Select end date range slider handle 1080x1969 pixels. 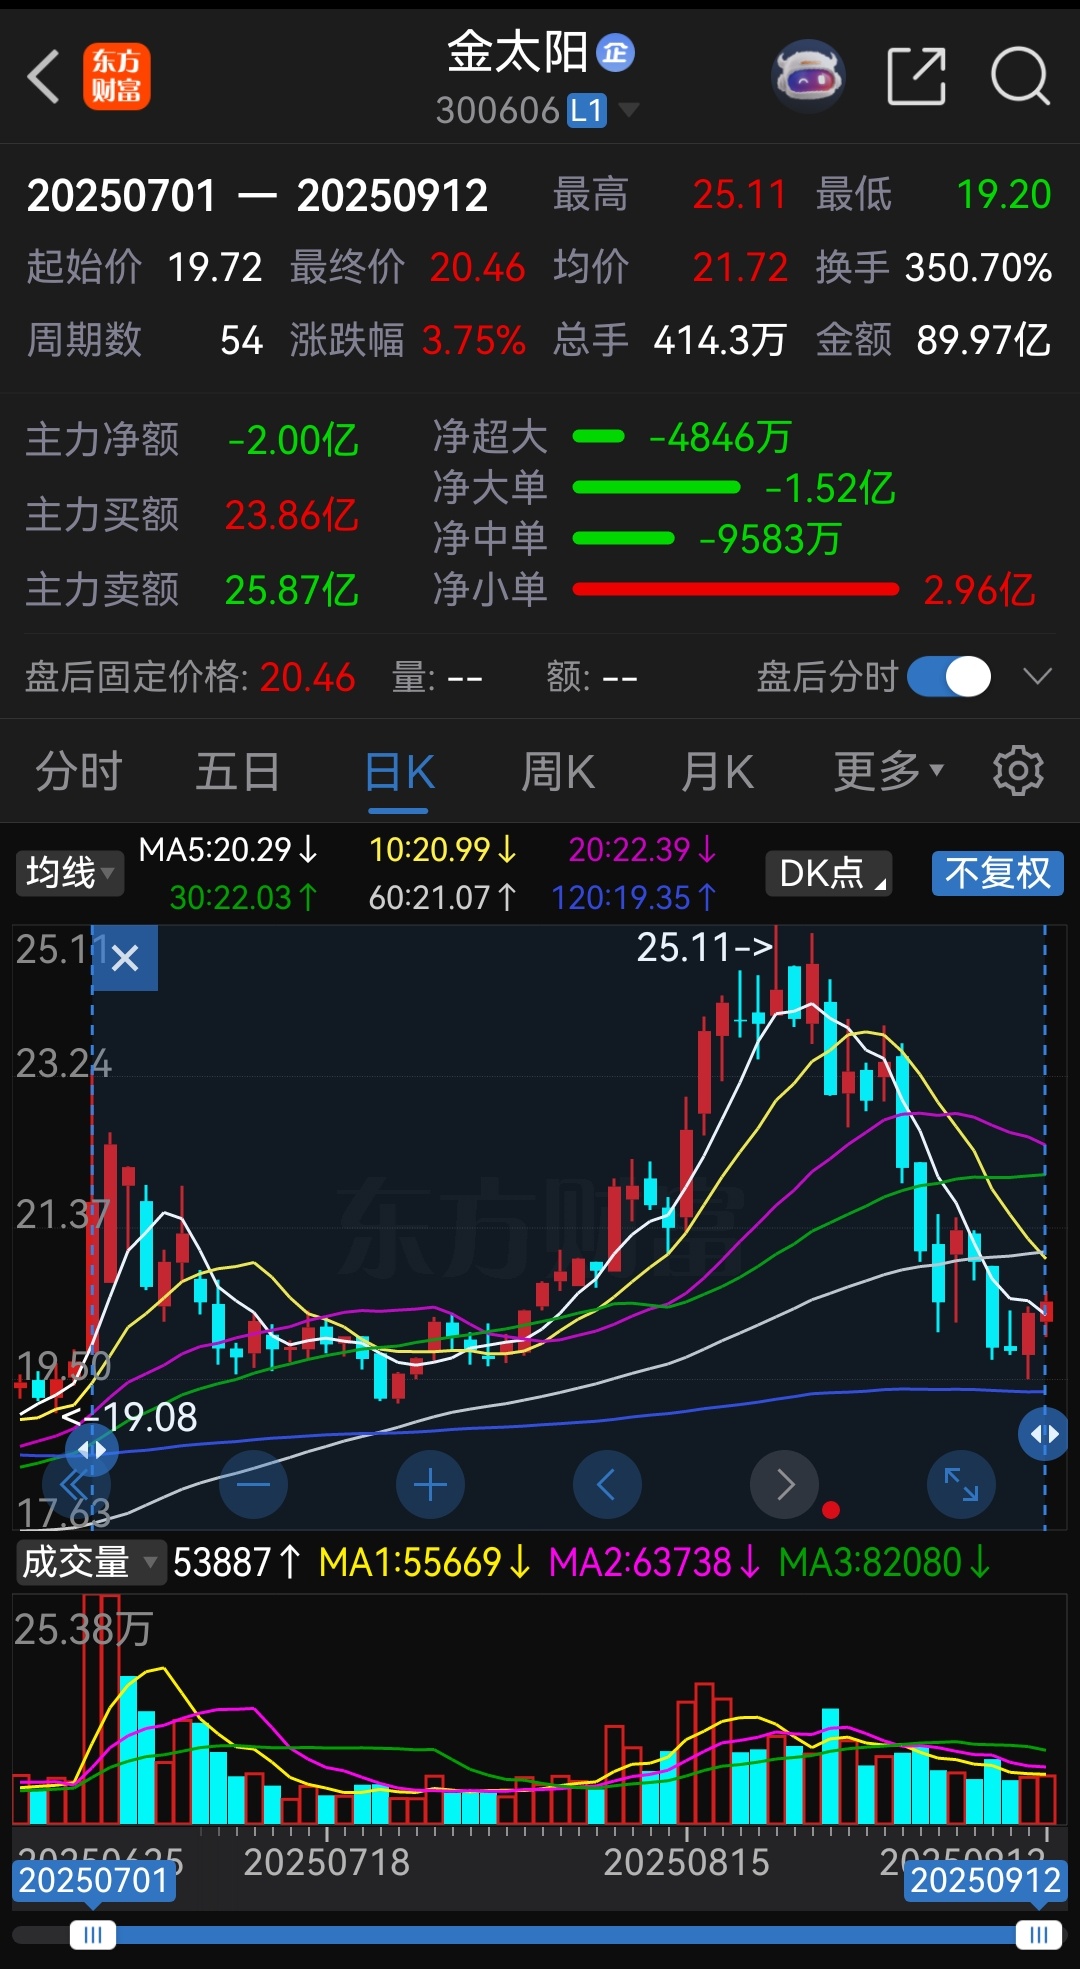click(1039, 1935)
